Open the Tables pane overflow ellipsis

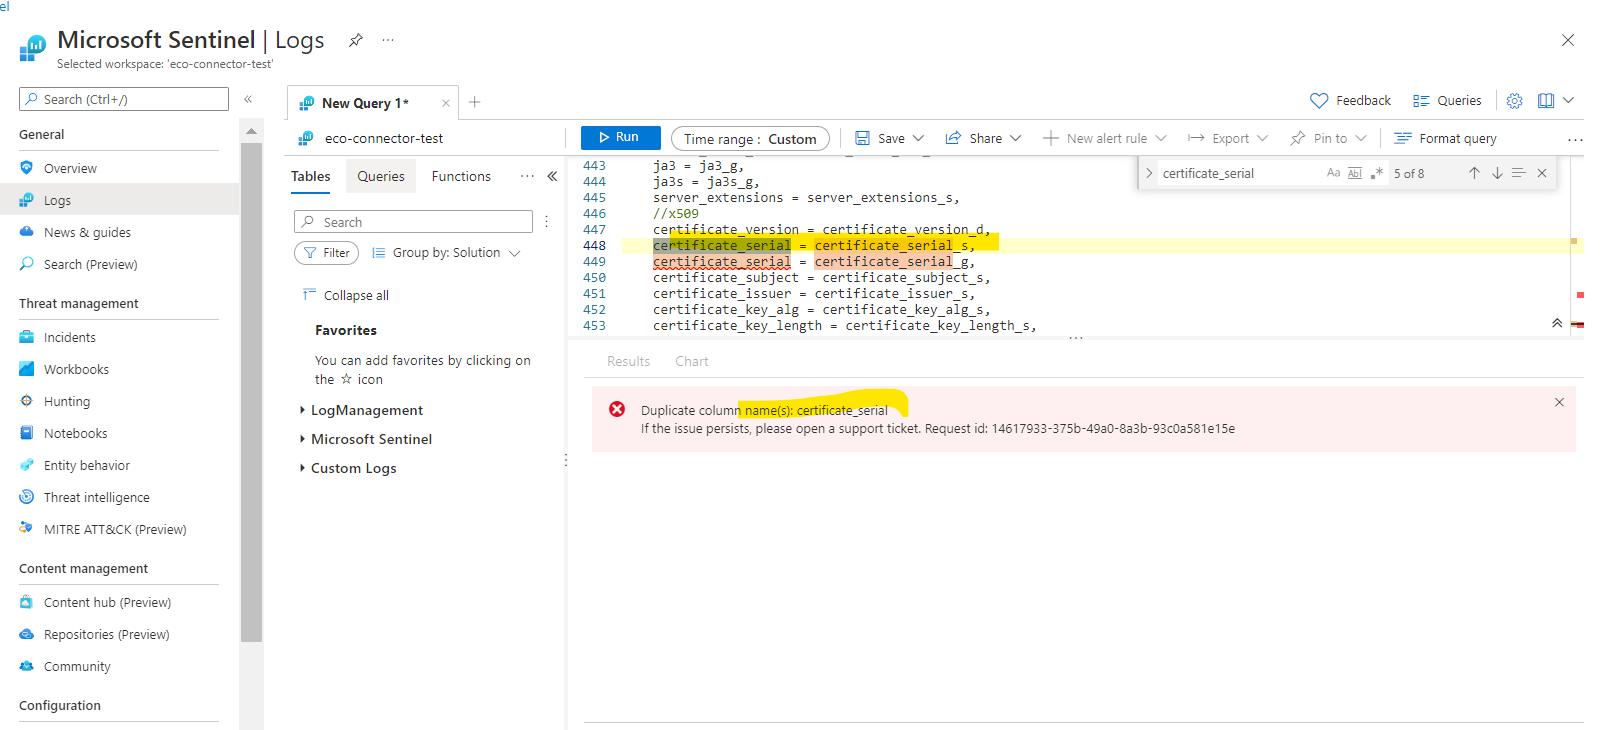tap(527, 176)
